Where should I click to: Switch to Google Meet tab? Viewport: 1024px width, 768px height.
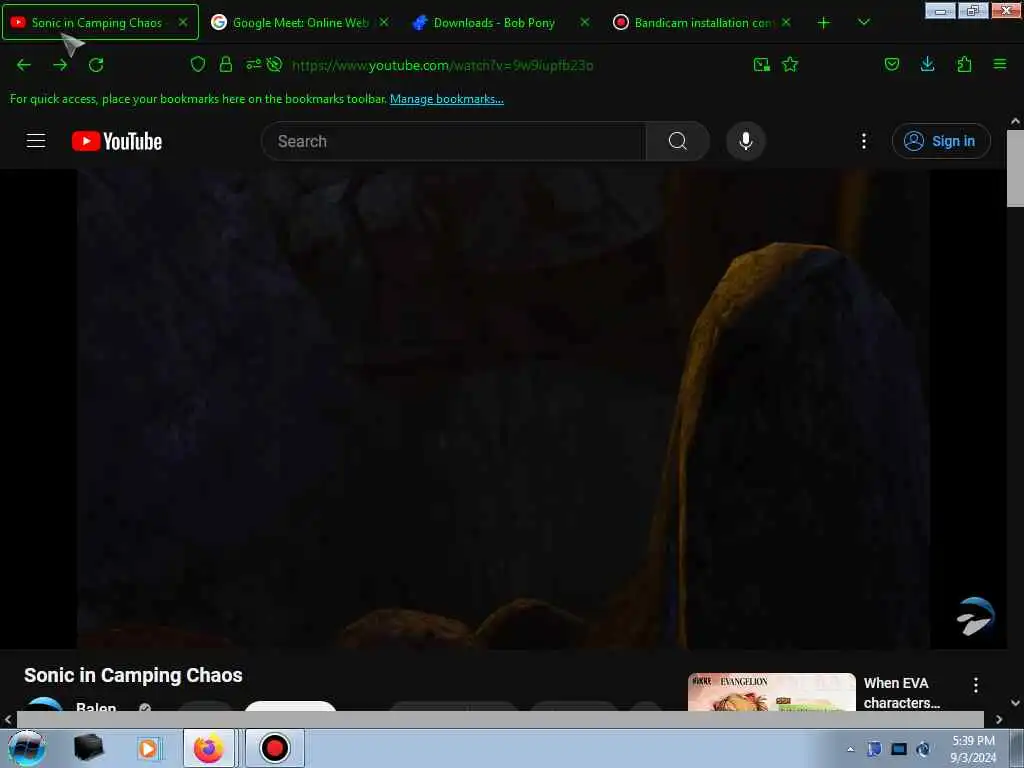[300, 22]
